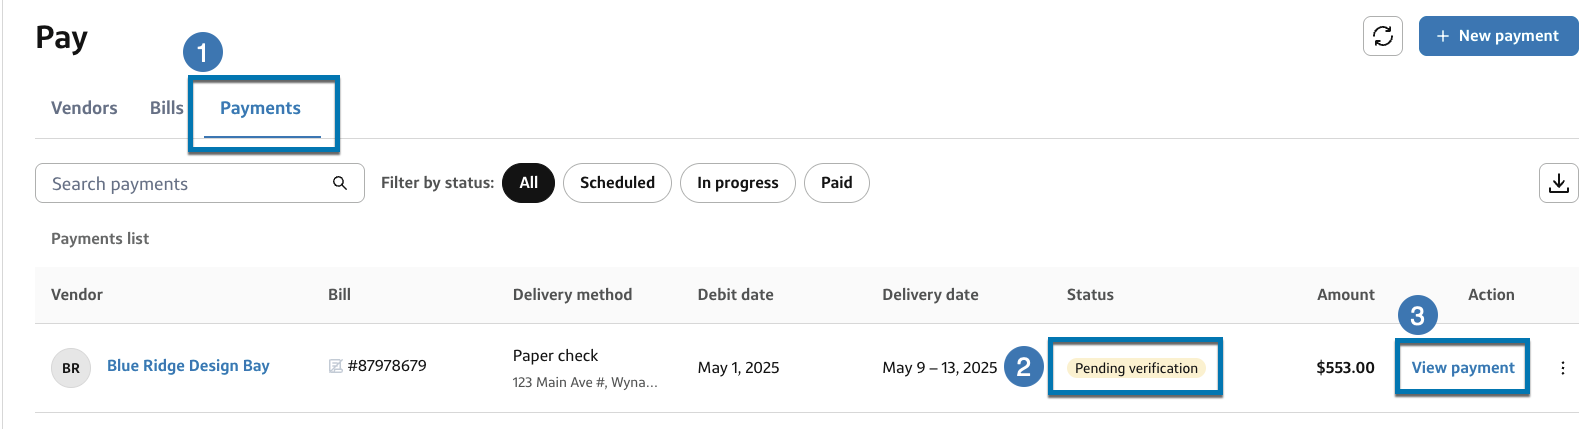
Task: Click the View payment link
Action: (x=1462, y=368)
